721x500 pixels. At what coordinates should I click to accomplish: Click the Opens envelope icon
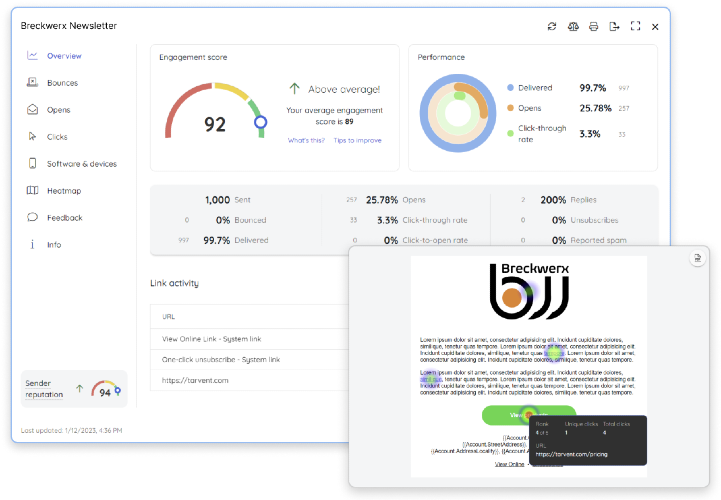[32, 109]
